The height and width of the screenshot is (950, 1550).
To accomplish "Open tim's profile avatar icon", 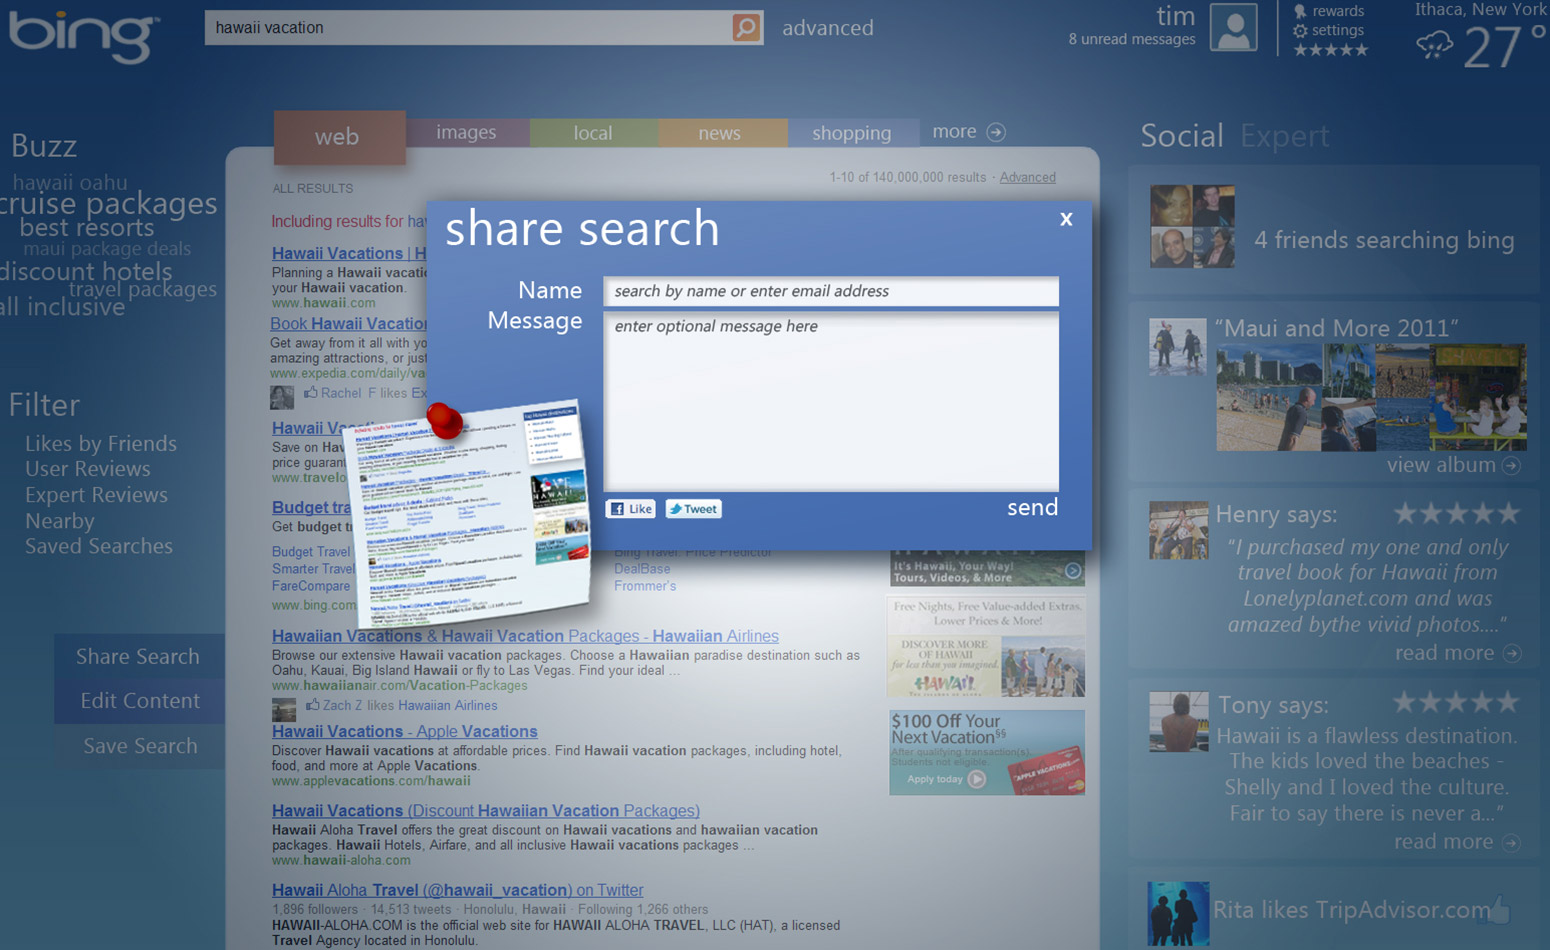I will (x=1234, y=27).
